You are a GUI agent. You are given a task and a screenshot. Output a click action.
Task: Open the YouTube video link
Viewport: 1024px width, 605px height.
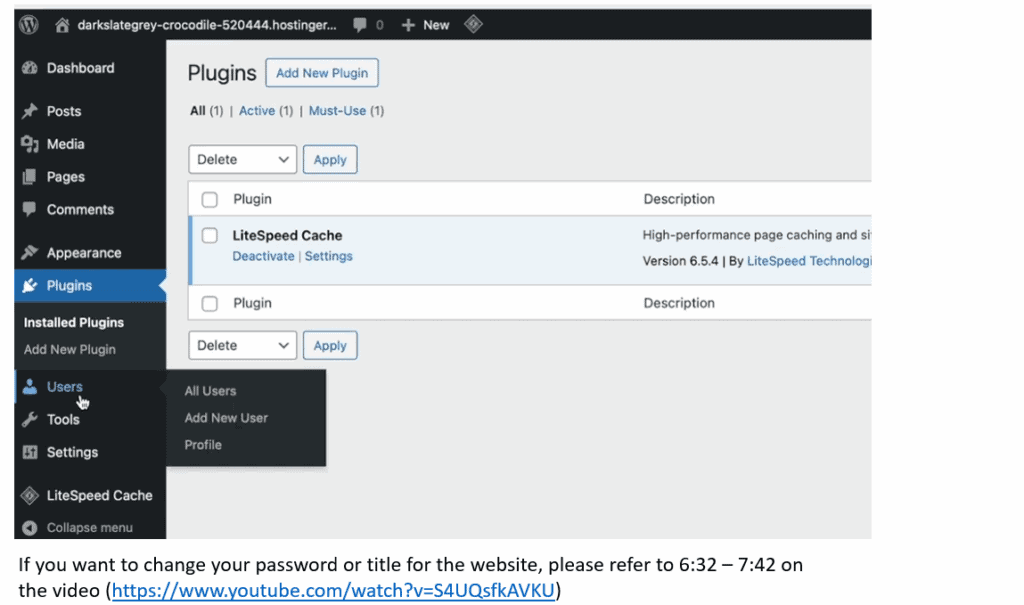point(333,590)
